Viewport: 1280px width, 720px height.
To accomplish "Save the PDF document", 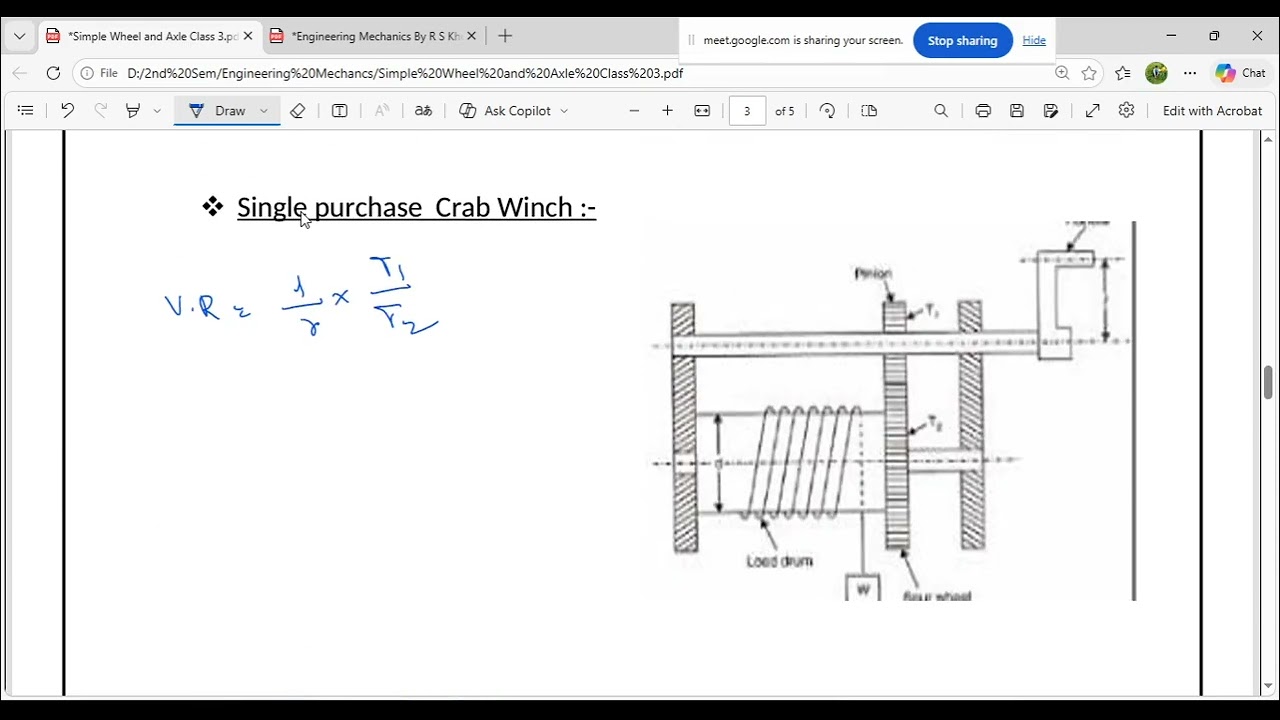I will click(1017, 111).
